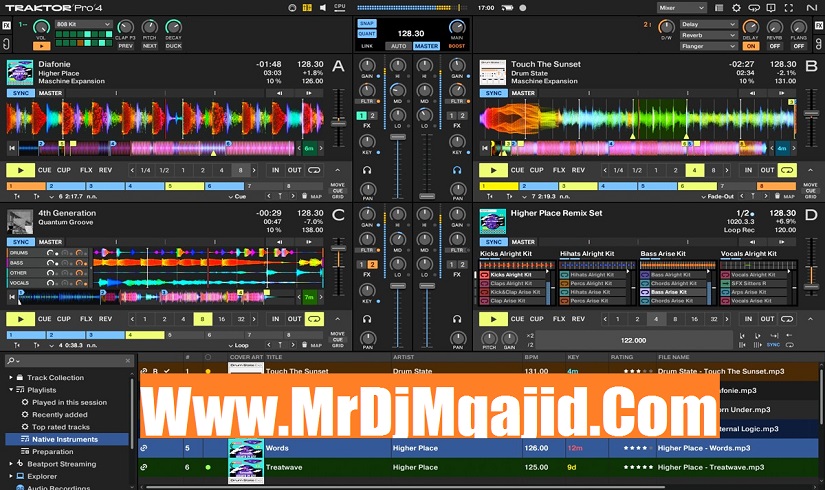Play Deck C track 4th Generation

(x=21, y=319)
